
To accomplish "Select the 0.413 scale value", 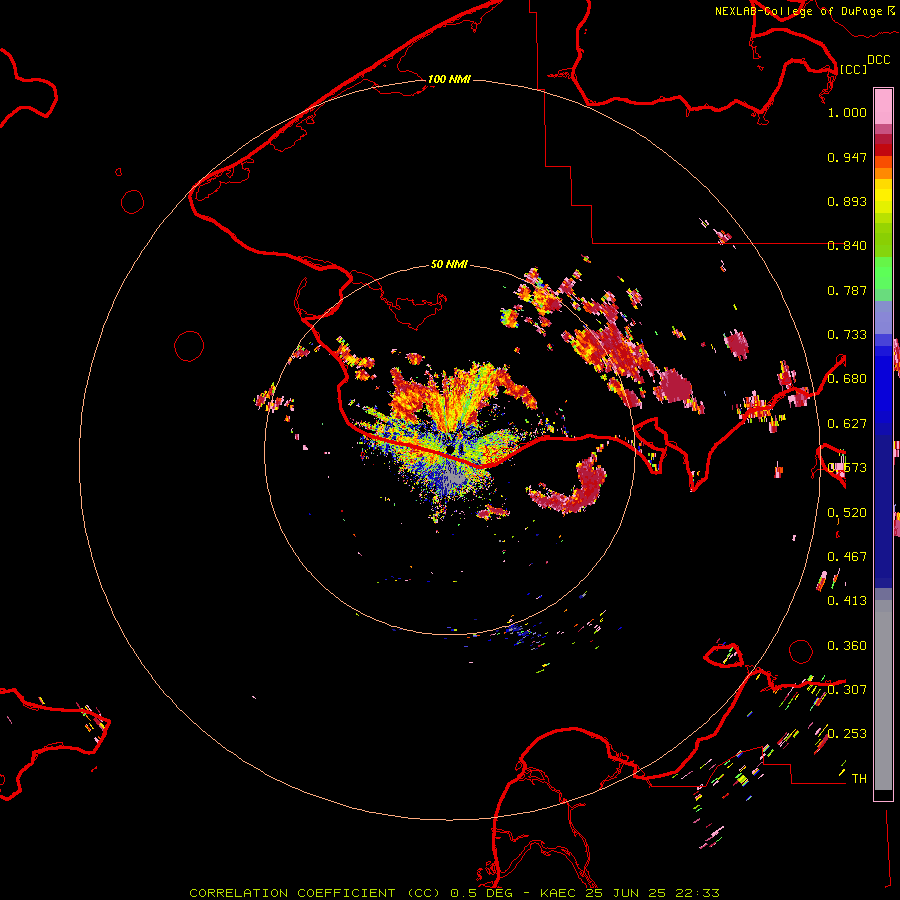I will point(847,601).
